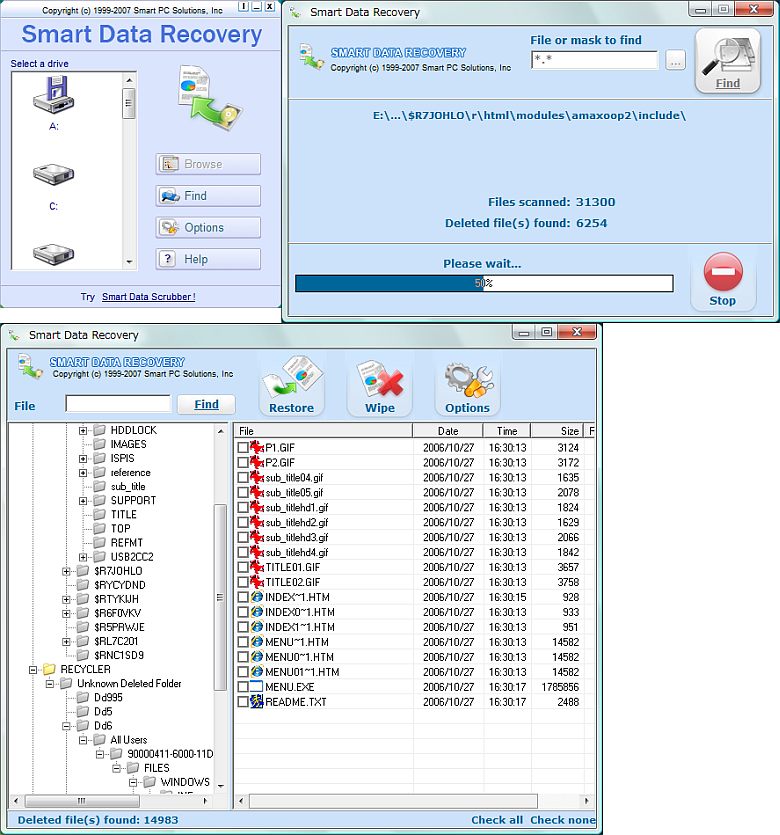Image resolution: width=780 pixels, height=835 pixels.
Task: Open the Smart Data Scrubber link
Action: (149, 297)
